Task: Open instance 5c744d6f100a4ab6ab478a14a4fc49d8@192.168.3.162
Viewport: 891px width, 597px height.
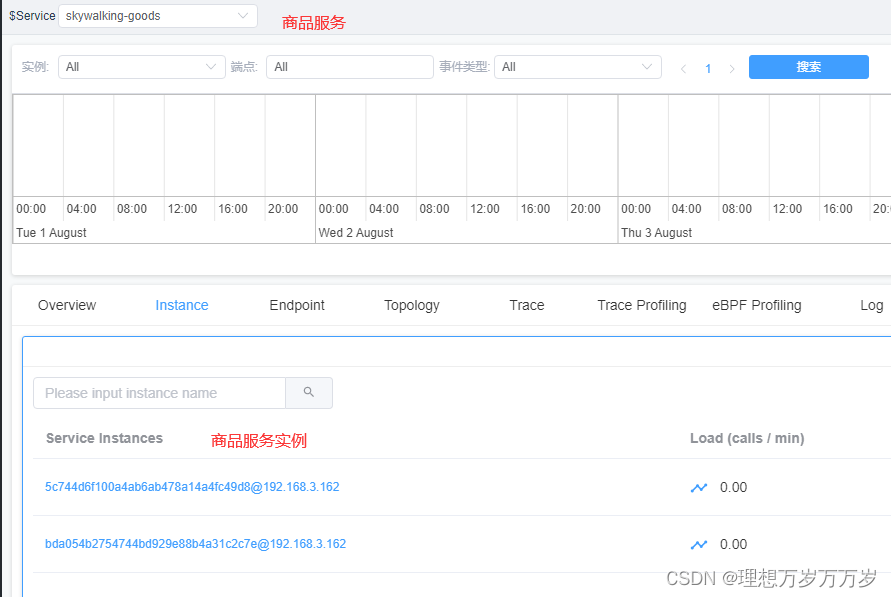Action: [x=192, y=487]
